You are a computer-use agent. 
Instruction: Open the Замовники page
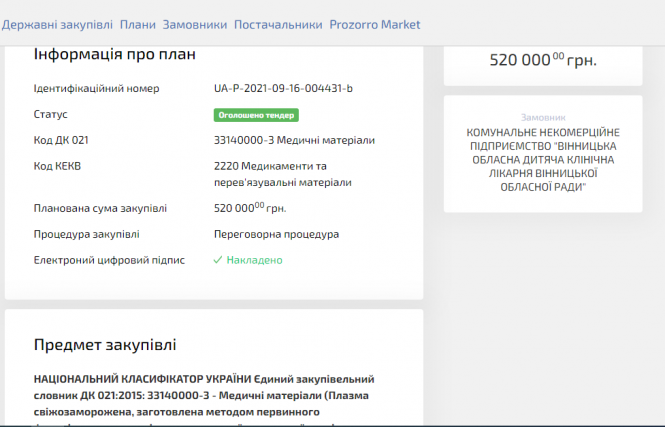(x=195, y=25)
